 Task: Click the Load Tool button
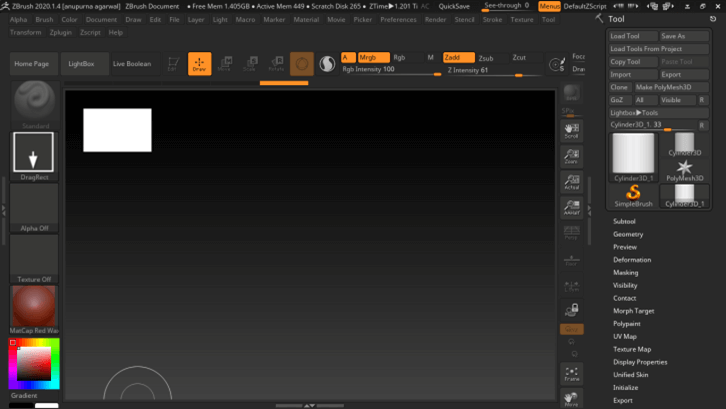[633, 36]
